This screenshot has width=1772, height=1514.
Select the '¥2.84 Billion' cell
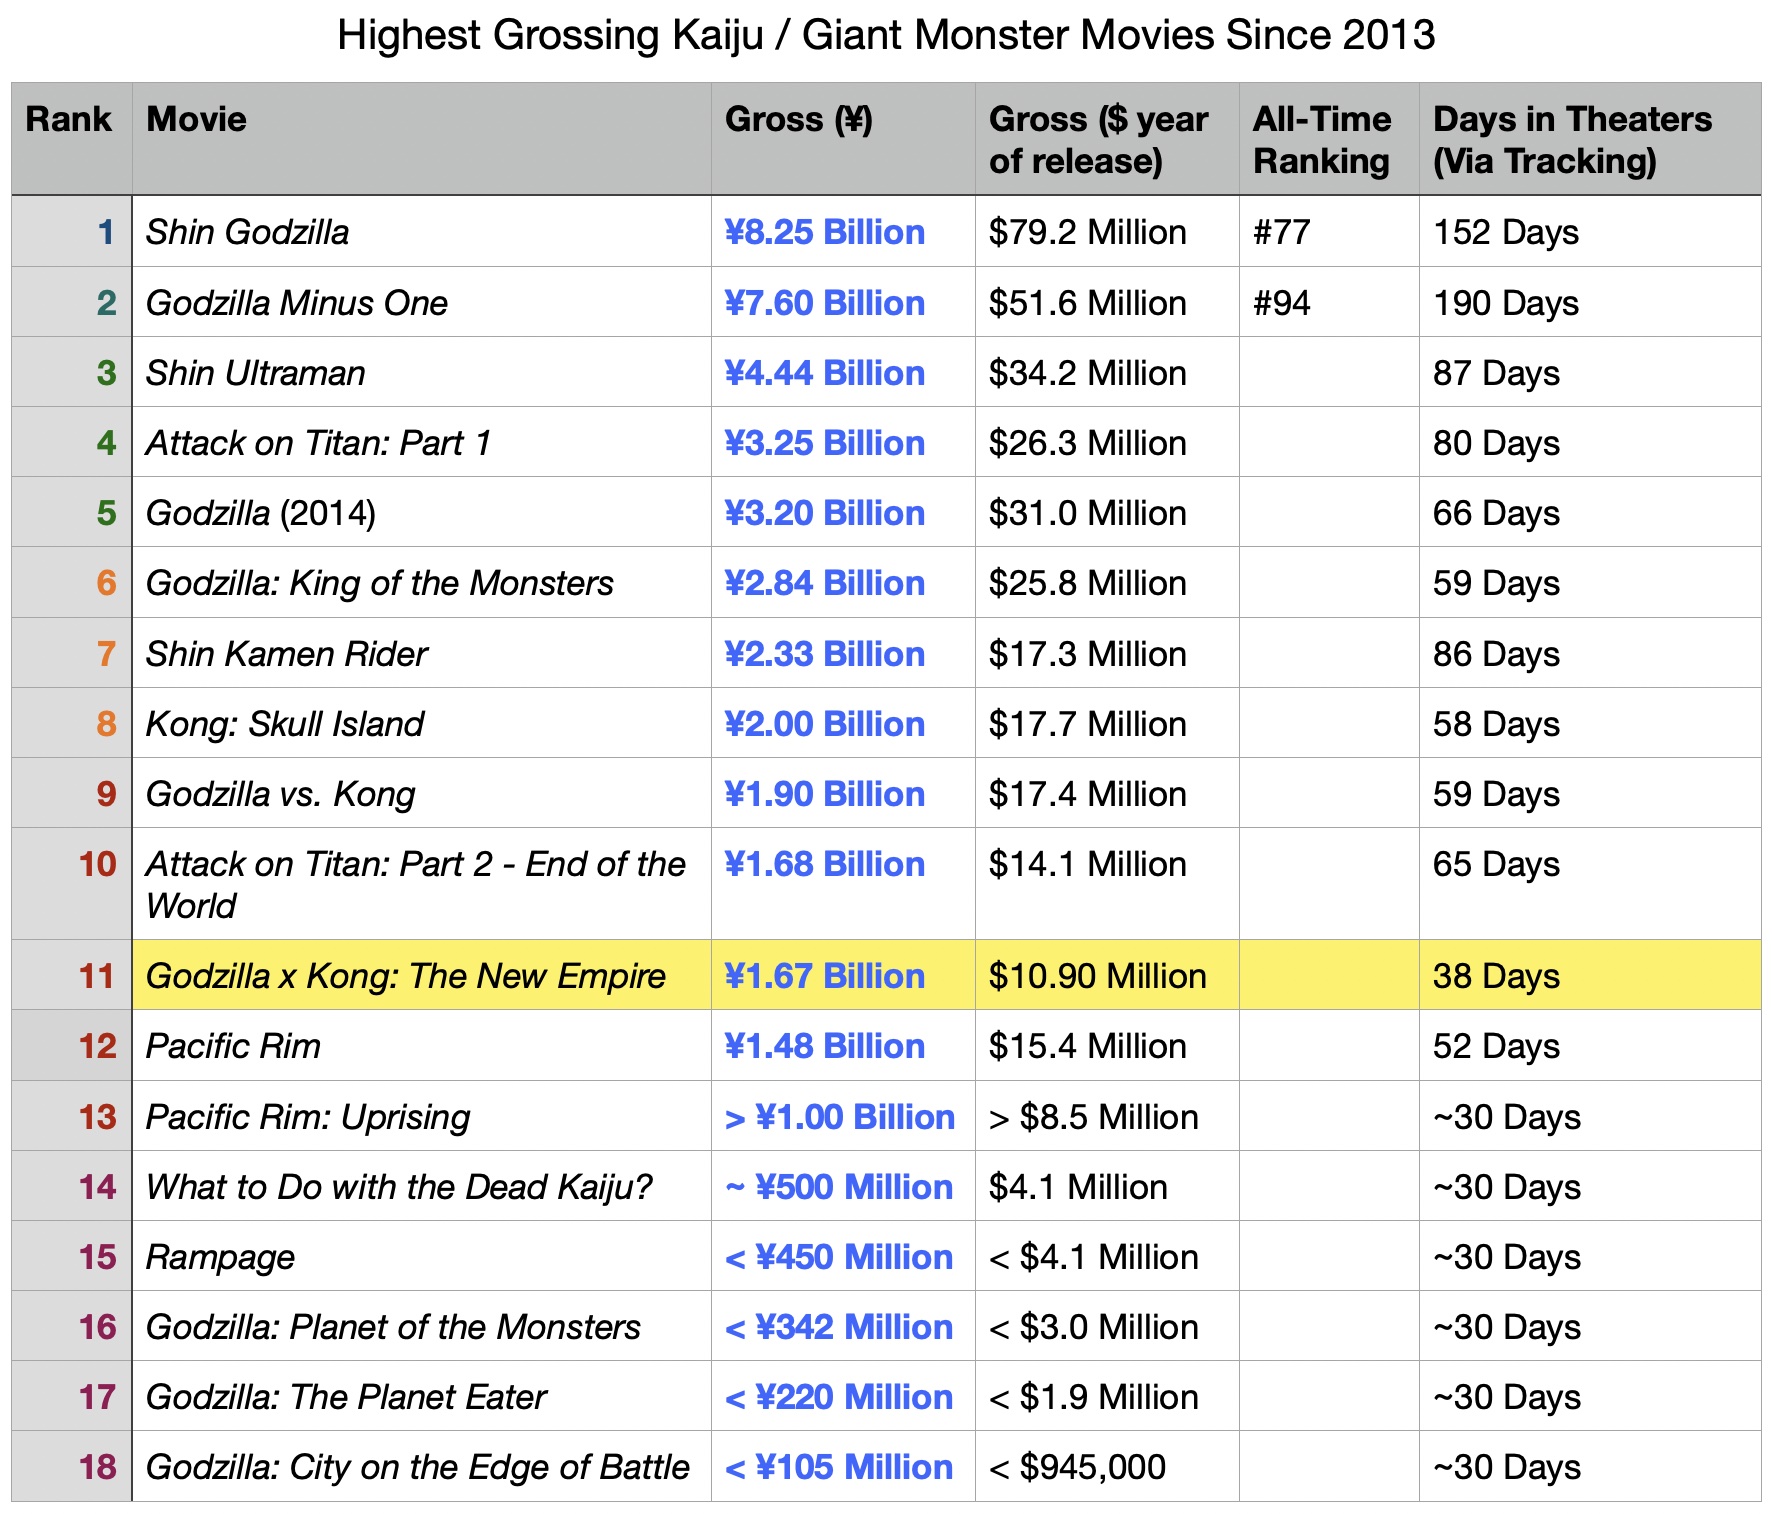coord(843,582)
